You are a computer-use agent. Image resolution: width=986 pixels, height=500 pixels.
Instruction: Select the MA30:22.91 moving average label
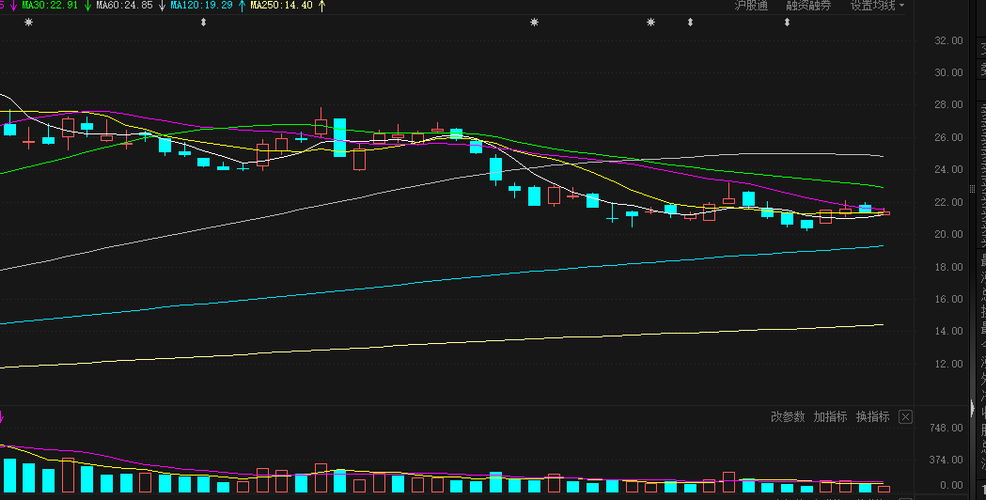point(50,5)
